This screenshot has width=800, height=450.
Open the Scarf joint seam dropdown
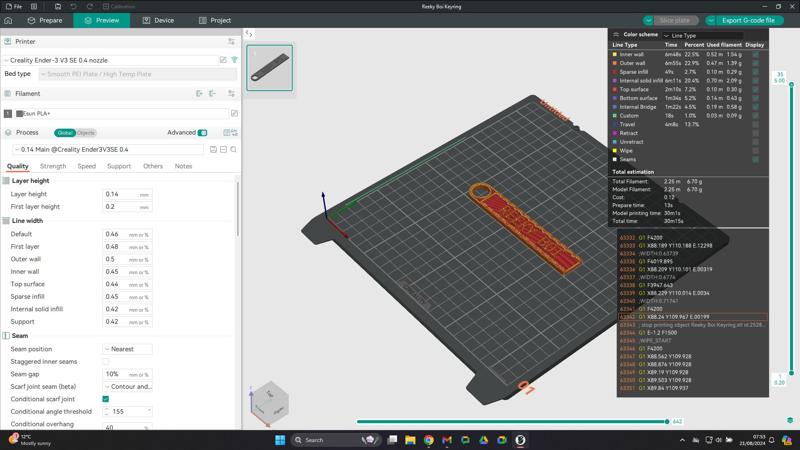point(127,387)
